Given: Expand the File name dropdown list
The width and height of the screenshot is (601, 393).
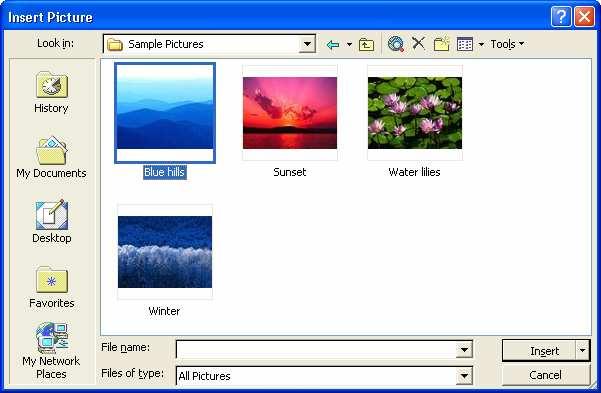Looking at the screenshot, I should (464, 349).
